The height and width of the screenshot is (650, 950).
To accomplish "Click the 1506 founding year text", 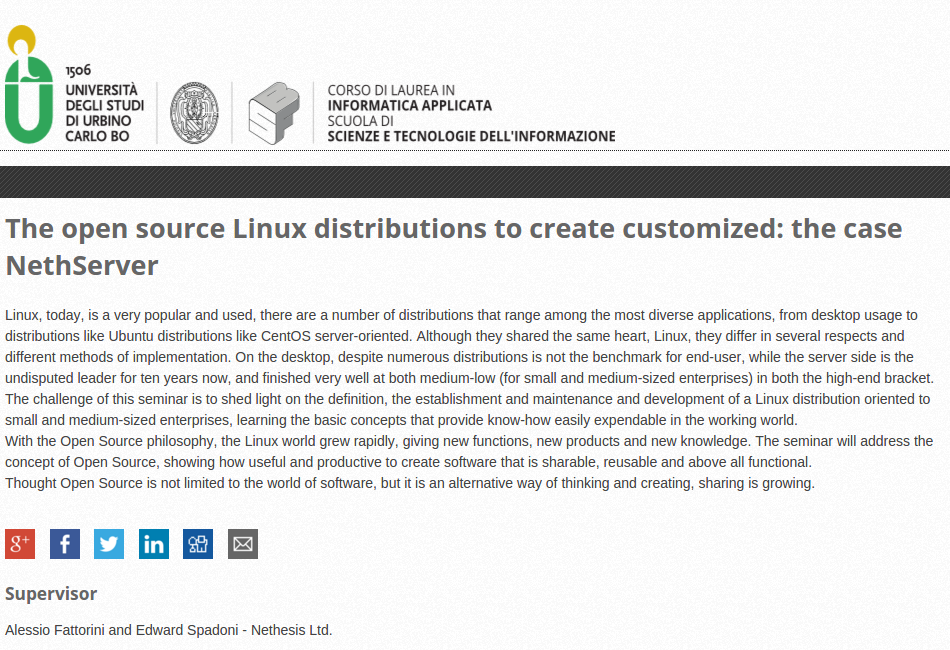I will pyautogui.click(x=78, y=70).
